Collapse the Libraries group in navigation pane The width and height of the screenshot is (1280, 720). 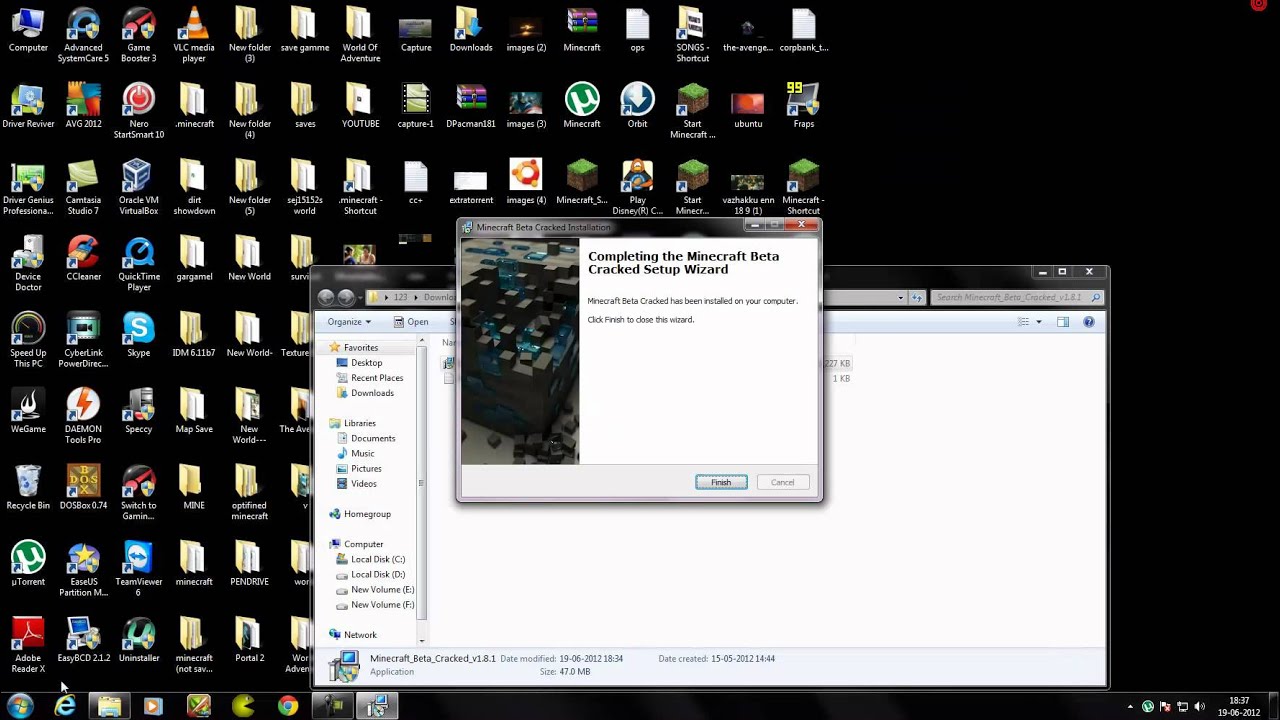[334, 423]
